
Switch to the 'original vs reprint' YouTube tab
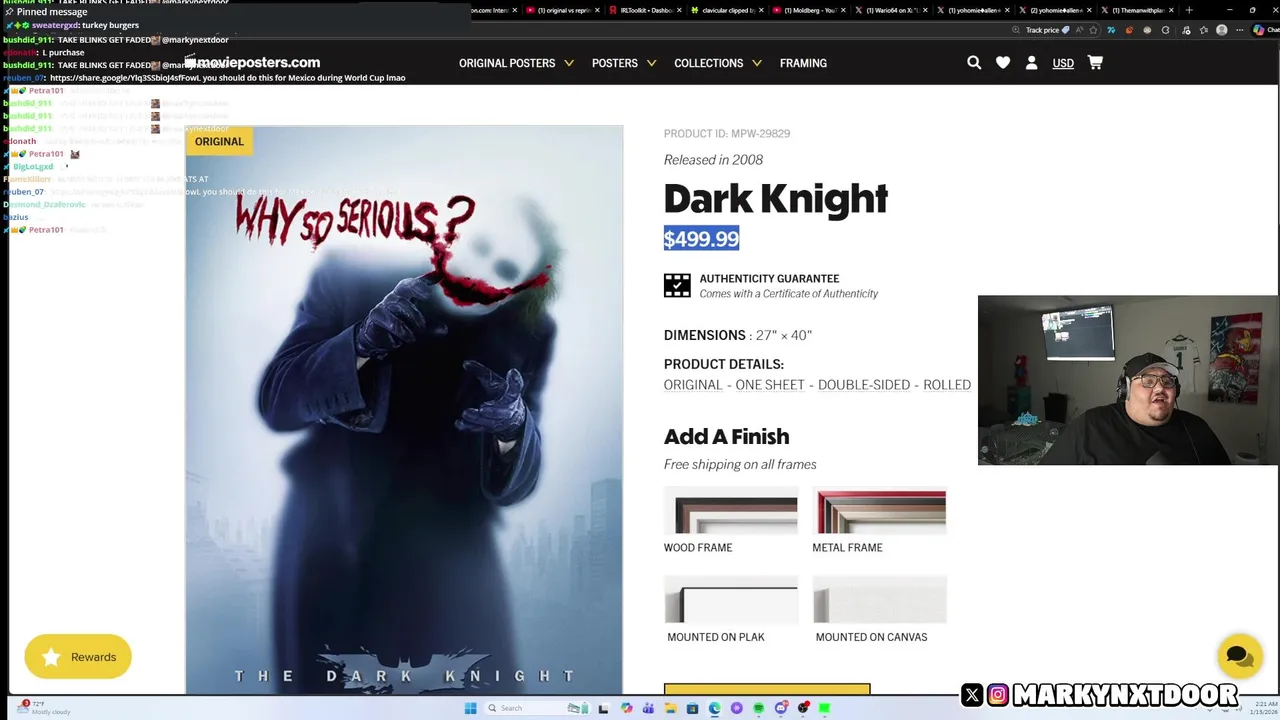[x=560, y=10]
